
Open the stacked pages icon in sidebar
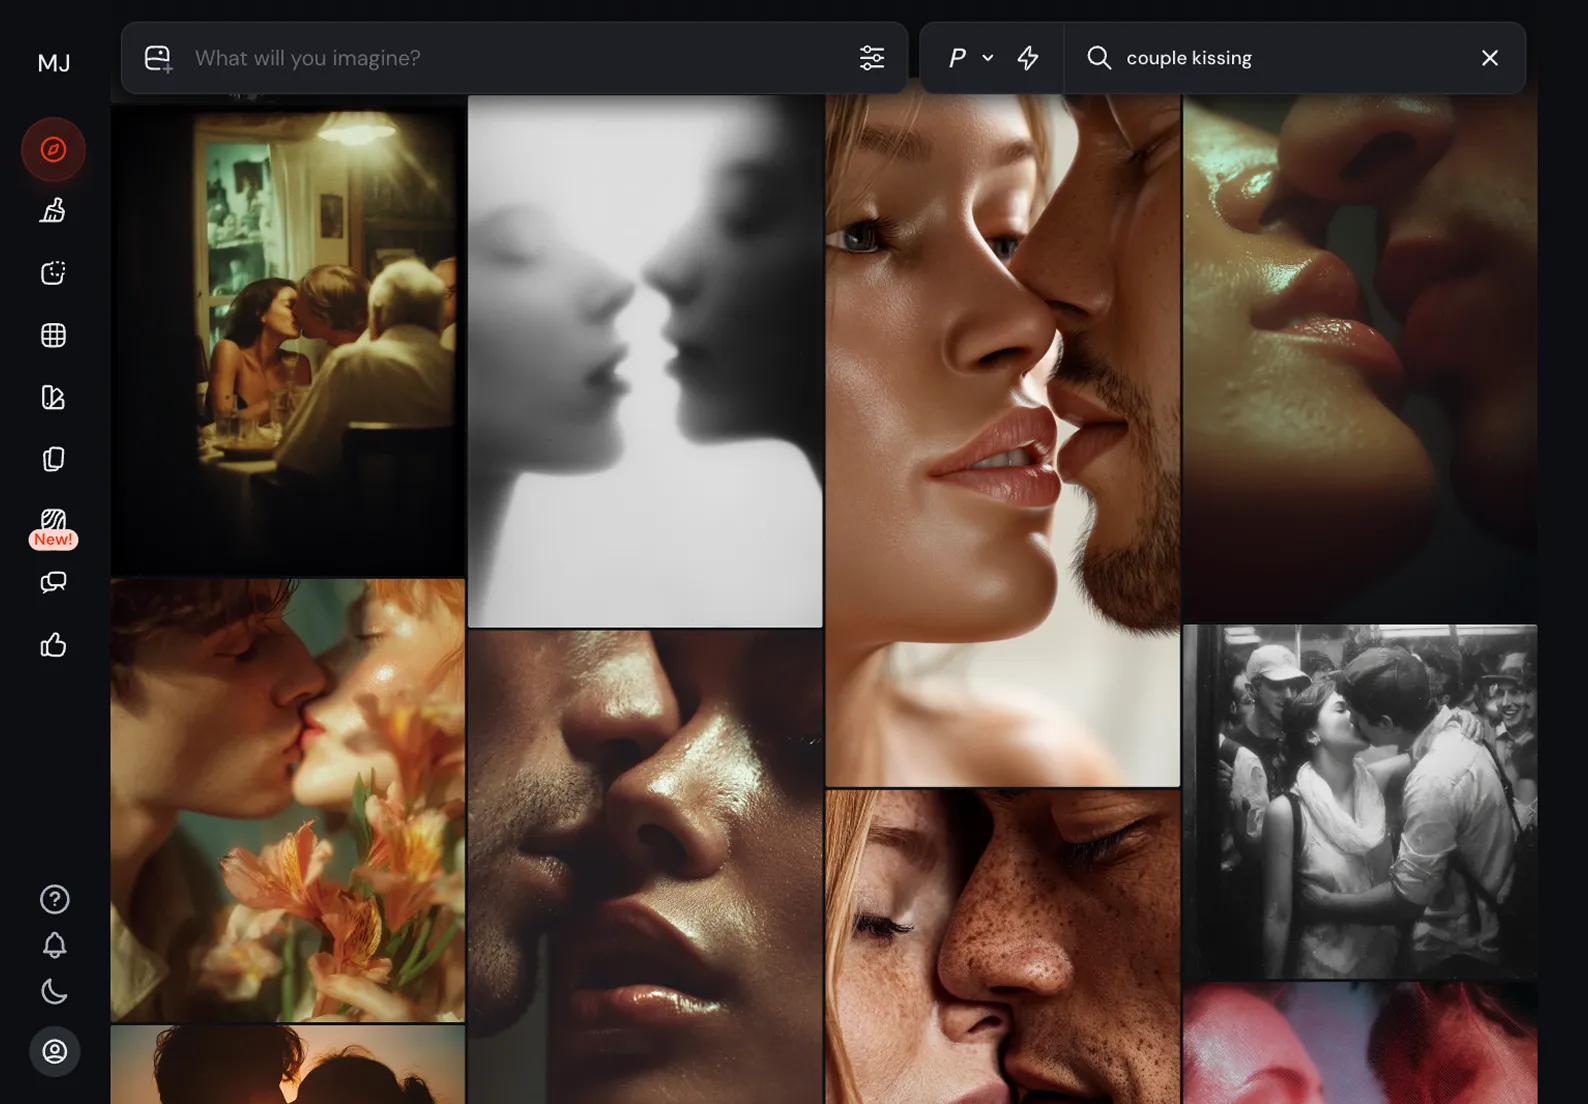pyautogui.click(x=54, y=459)
